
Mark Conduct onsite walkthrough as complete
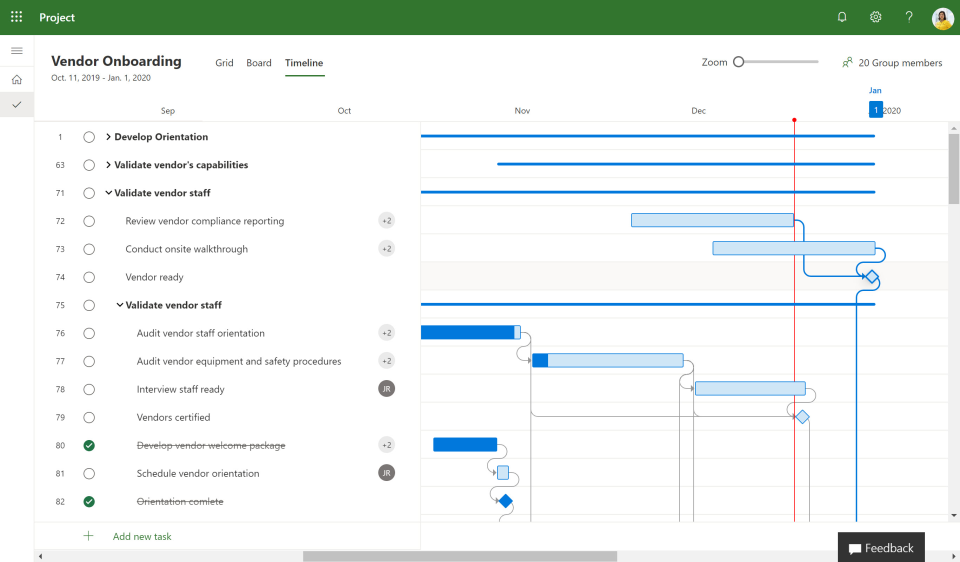89,249
